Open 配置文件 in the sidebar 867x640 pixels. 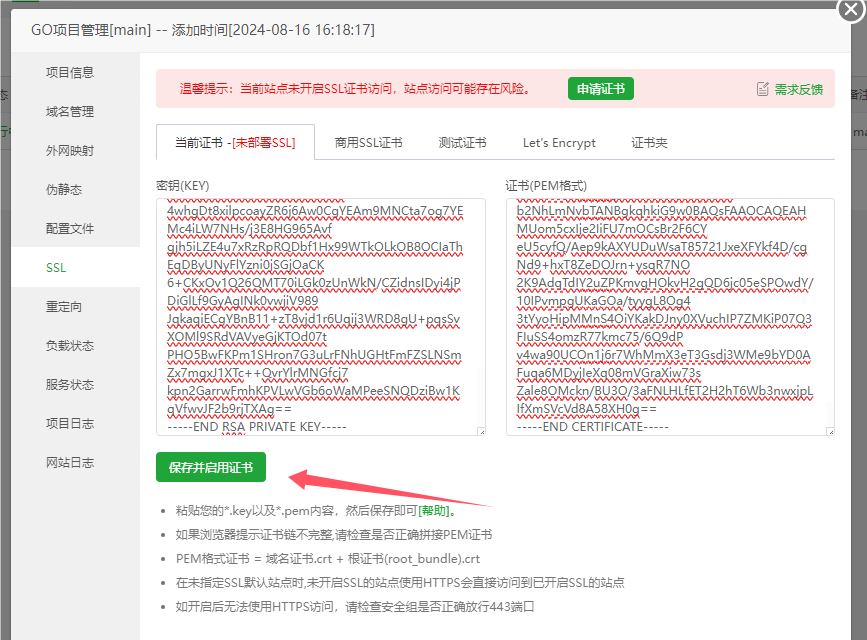point(70,228)
